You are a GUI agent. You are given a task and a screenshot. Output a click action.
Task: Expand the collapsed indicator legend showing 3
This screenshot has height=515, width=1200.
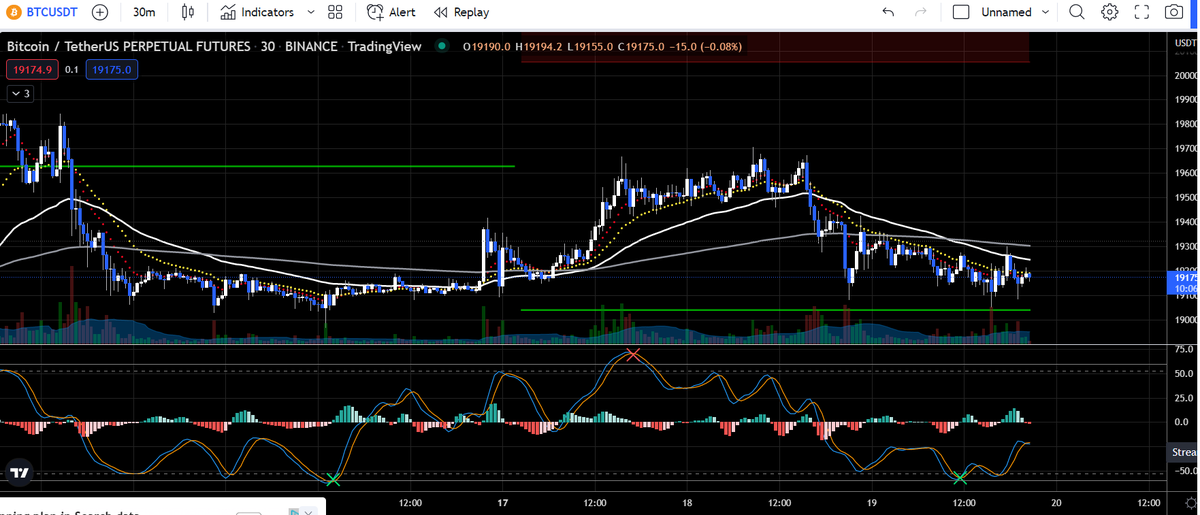click(20, 93)
